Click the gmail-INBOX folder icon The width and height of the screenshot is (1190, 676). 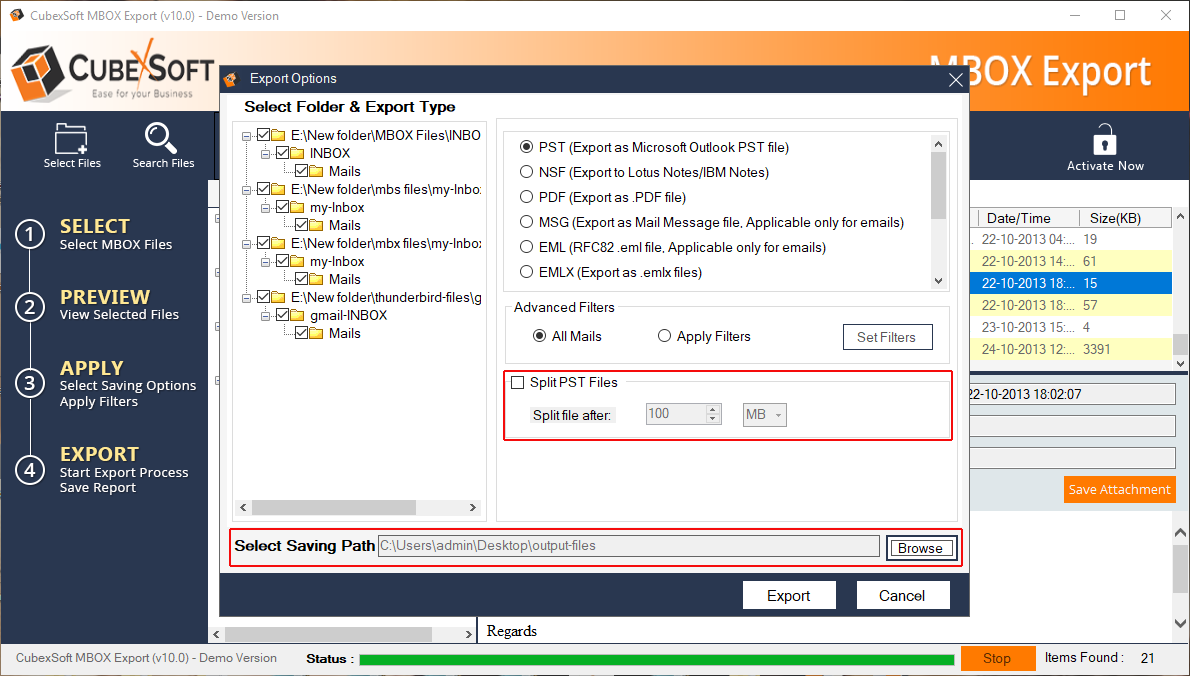pos(298,315)
